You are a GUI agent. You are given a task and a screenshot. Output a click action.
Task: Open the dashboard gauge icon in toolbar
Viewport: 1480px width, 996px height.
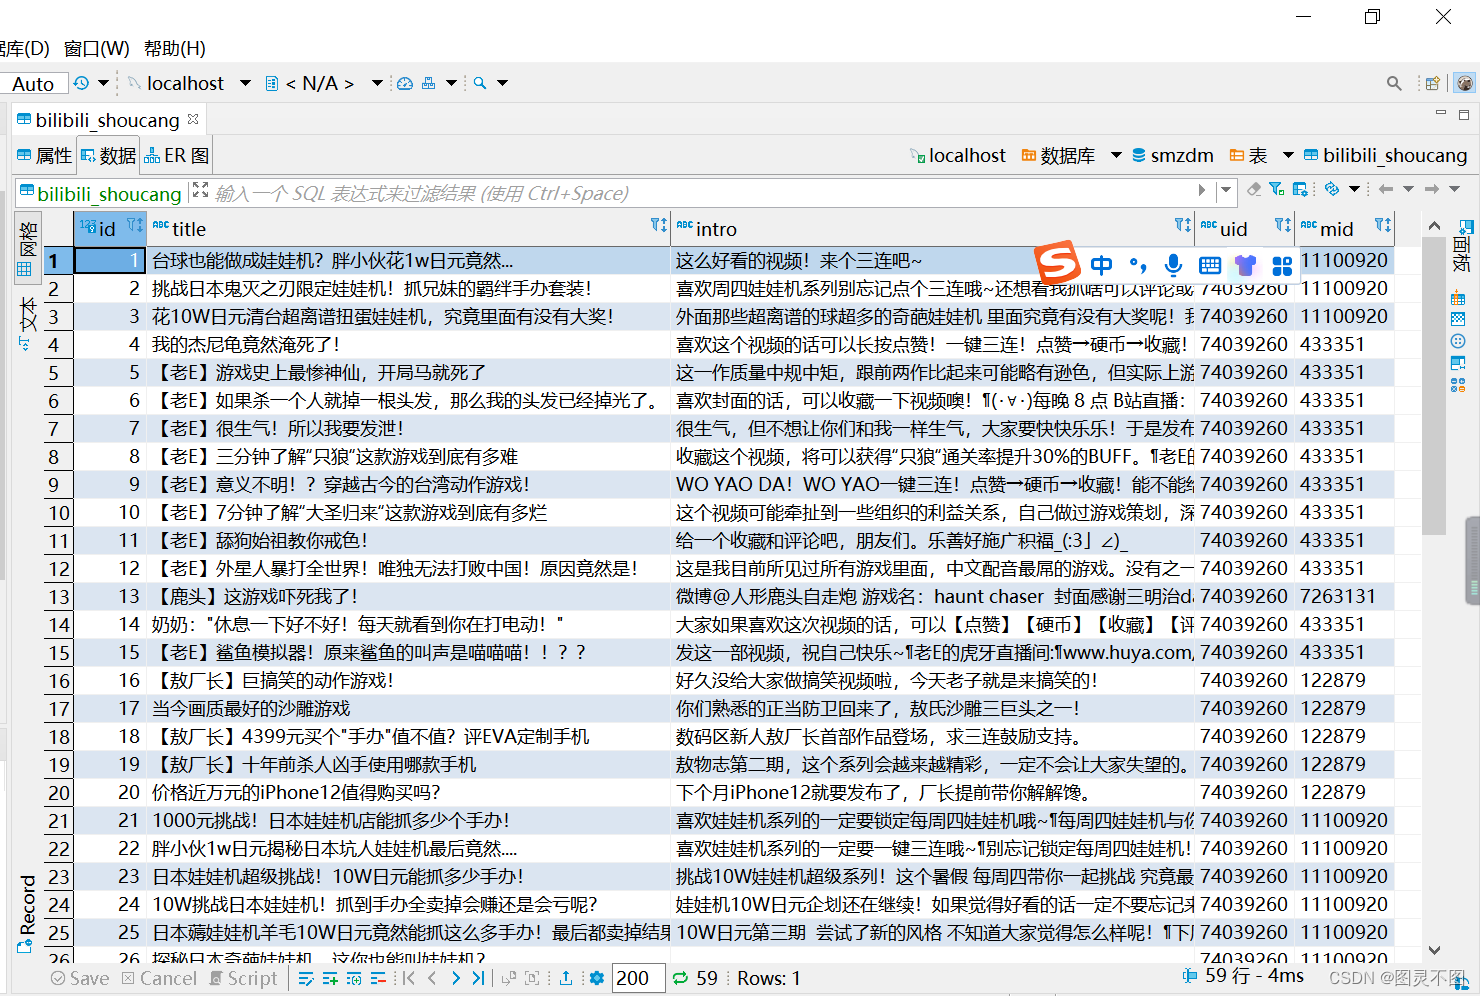(405, 83)
